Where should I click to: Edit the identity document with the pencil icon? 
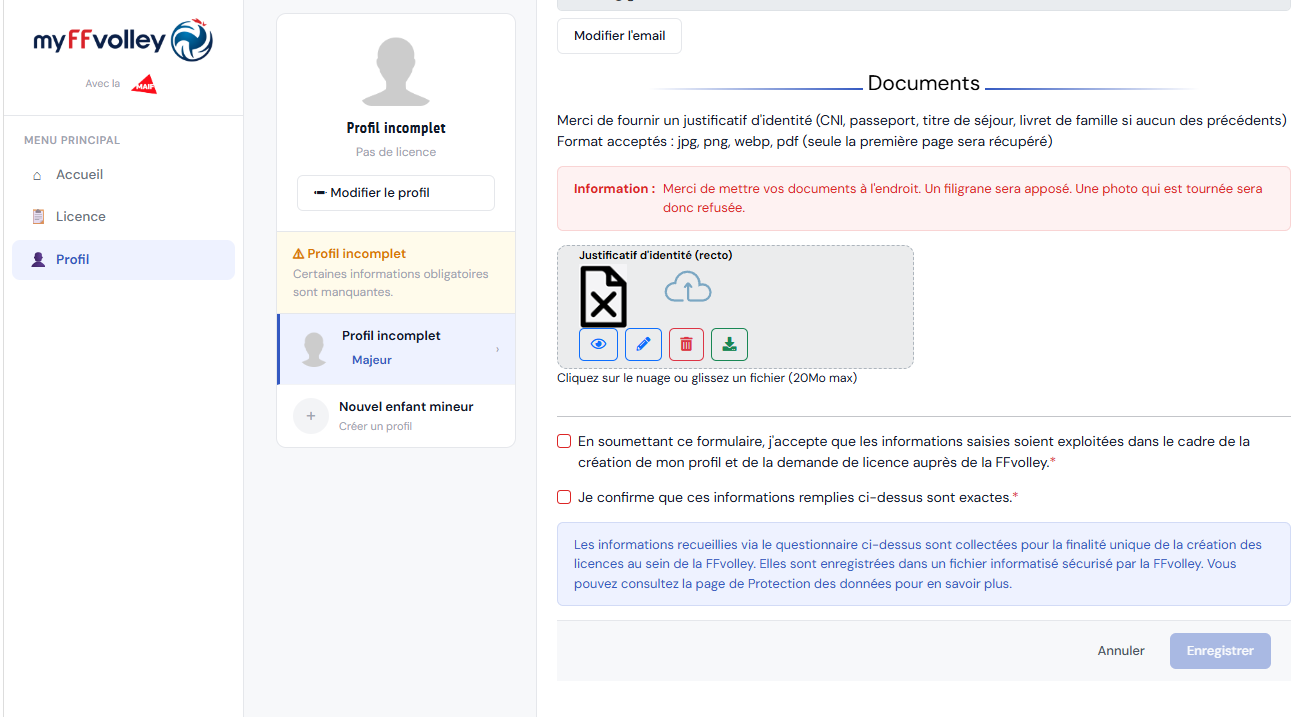[x=643, y=344]
